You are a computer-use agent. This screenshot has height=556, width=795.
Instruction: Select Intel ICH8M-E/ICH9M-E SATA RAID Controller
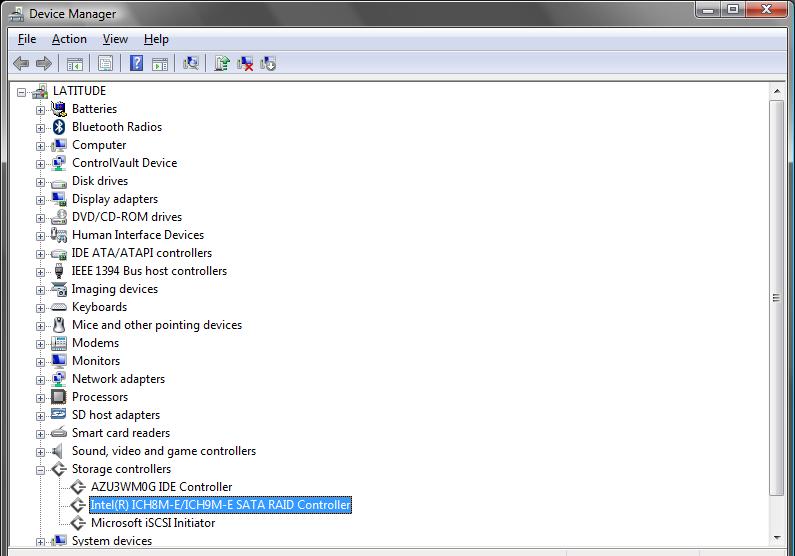220,505
